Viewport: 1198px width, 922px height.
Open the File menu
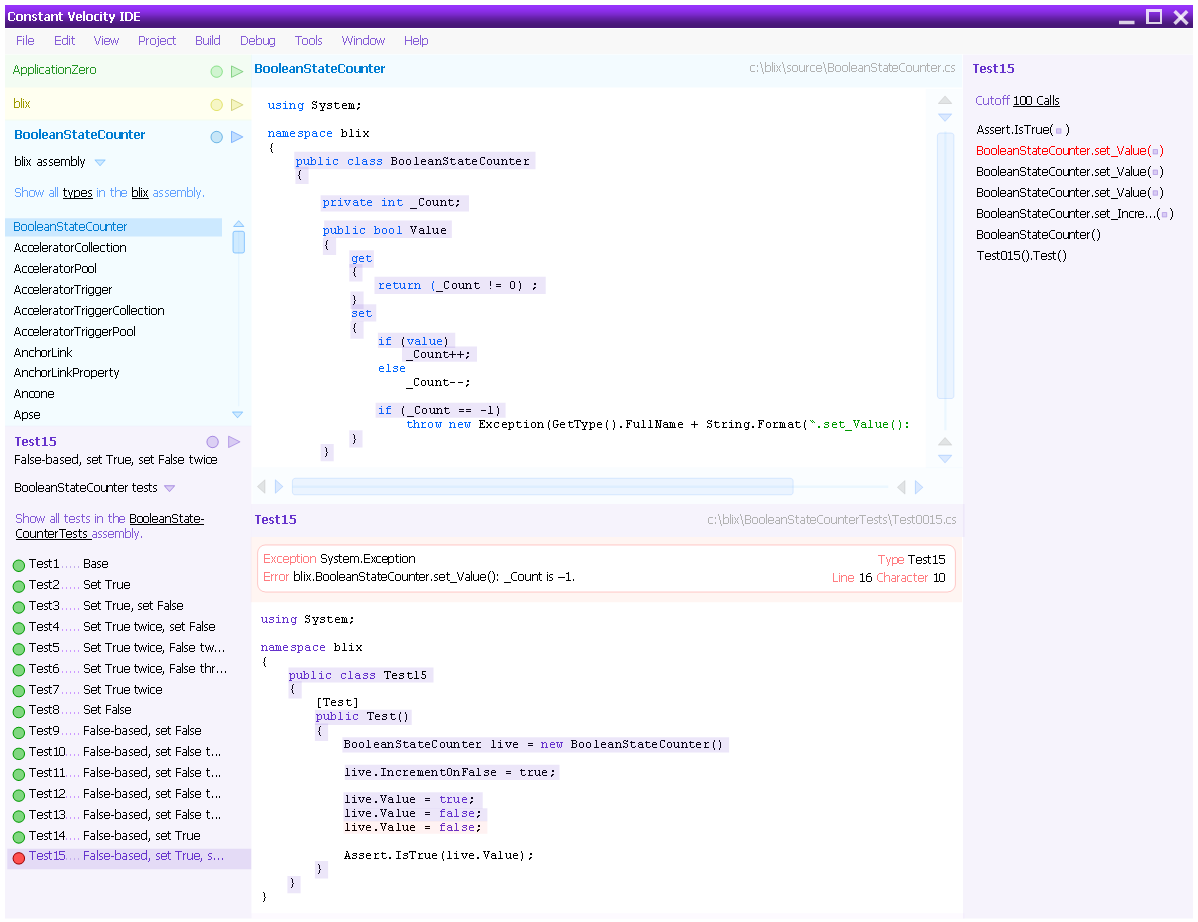[25, 40]
